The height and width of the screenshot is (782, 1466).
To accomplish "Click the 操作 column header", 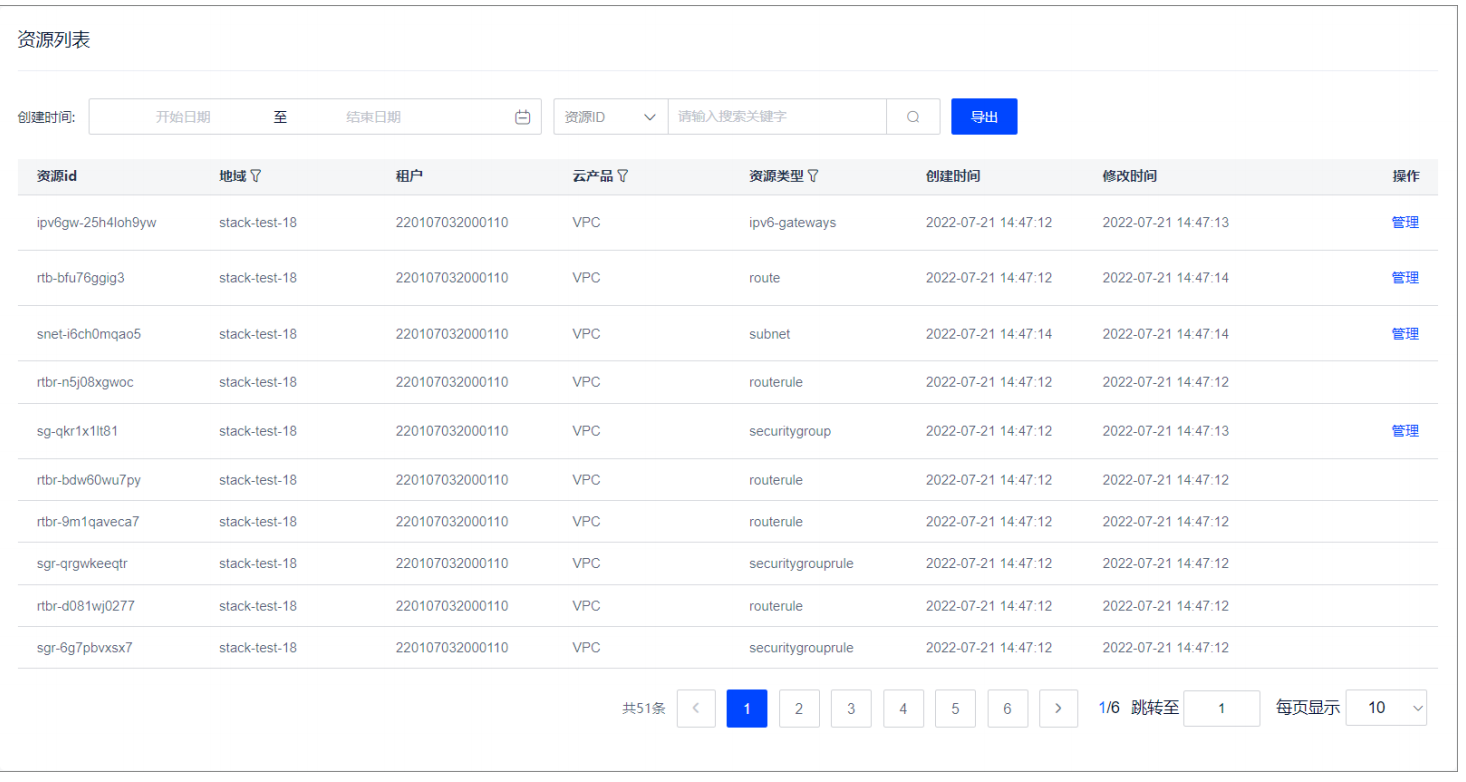I will pos(1405,176).
